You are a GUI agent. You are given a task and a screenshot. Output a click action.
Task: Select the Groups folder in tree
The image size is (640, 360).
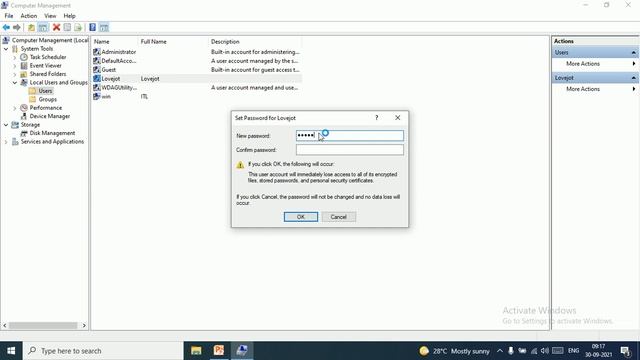[x=48, y=100]
